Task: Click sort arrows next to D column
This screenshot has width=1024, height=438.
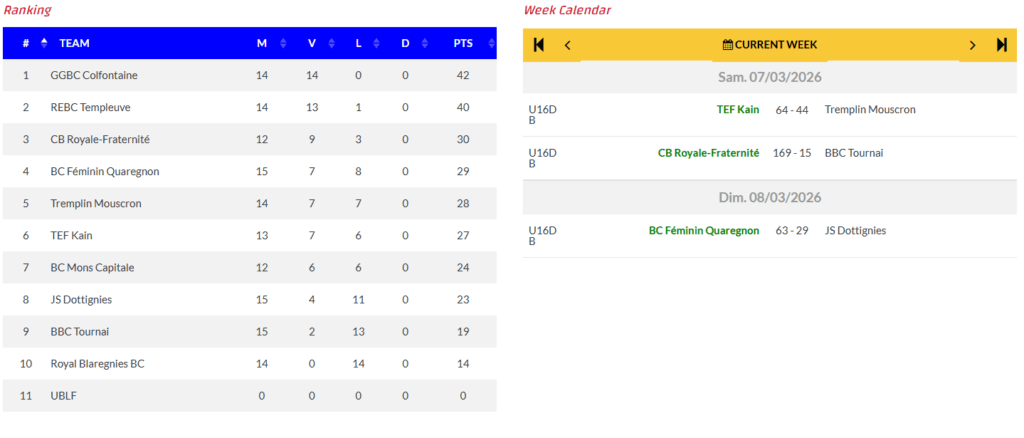Action: coord(425,43)
